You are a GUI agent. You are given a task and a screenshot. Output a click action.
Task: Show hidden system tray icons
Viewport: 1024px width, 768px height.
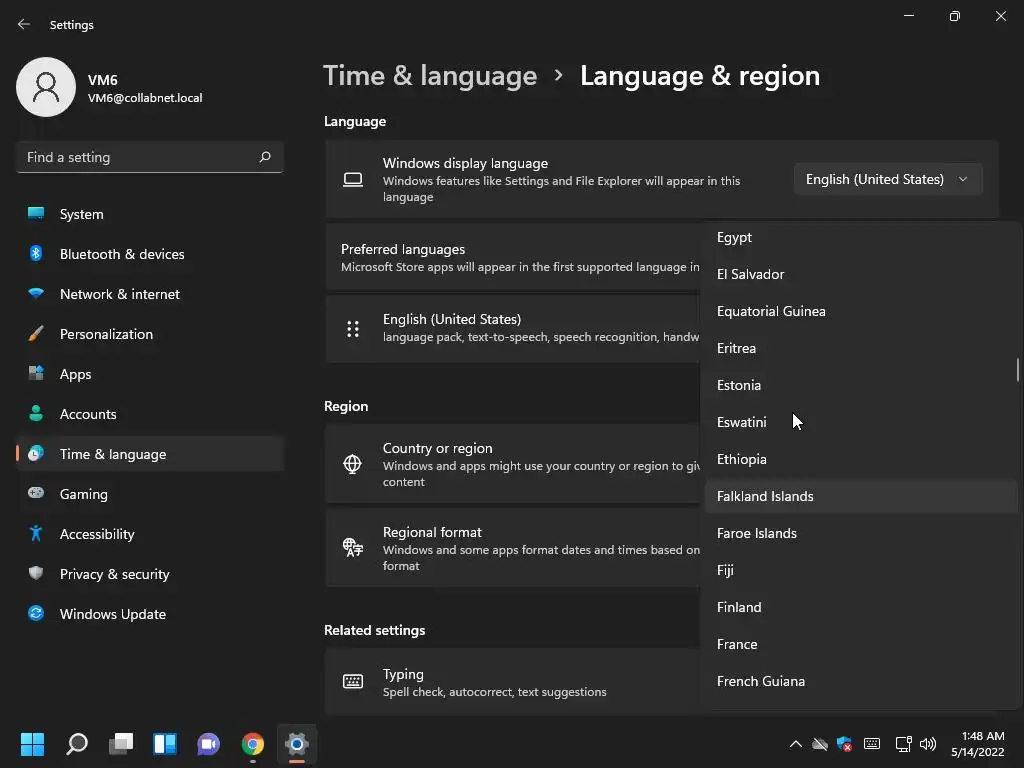[795, 744]
